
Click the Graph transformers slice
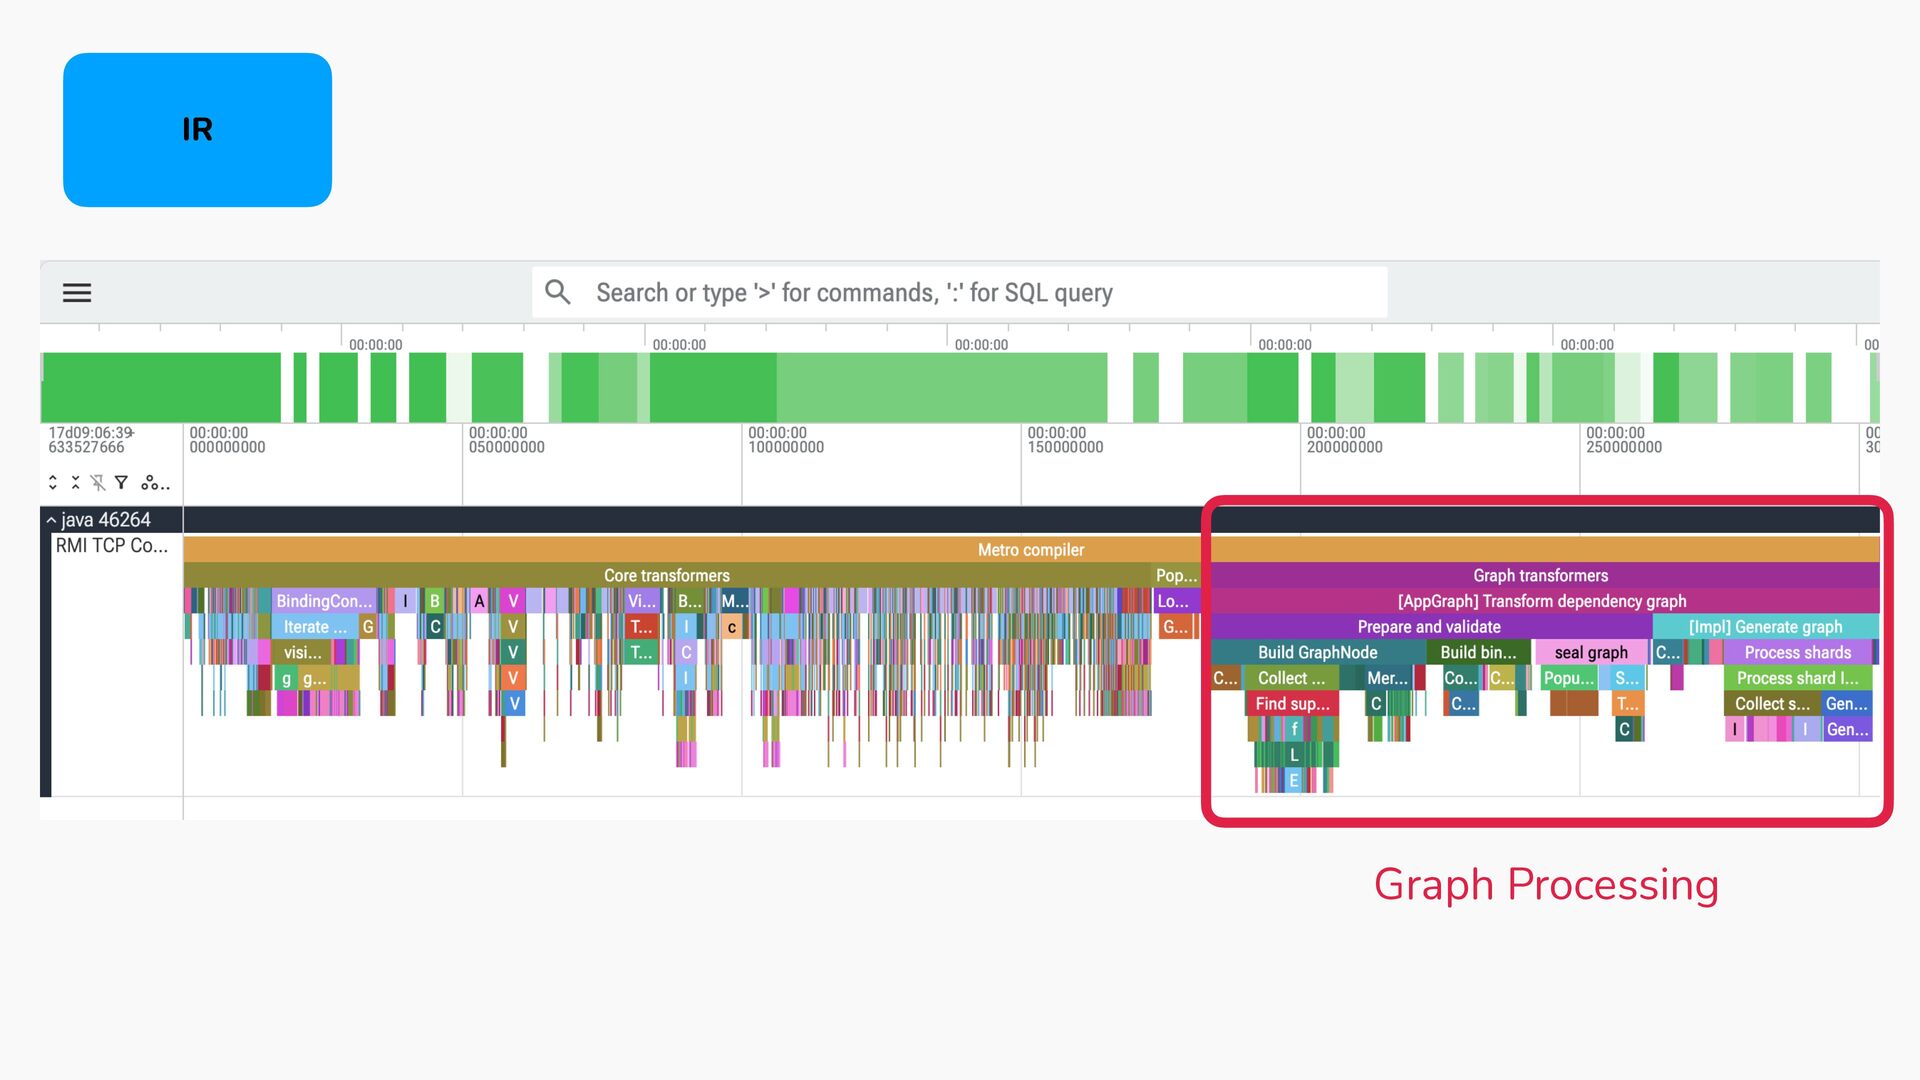coord(1540,575)
